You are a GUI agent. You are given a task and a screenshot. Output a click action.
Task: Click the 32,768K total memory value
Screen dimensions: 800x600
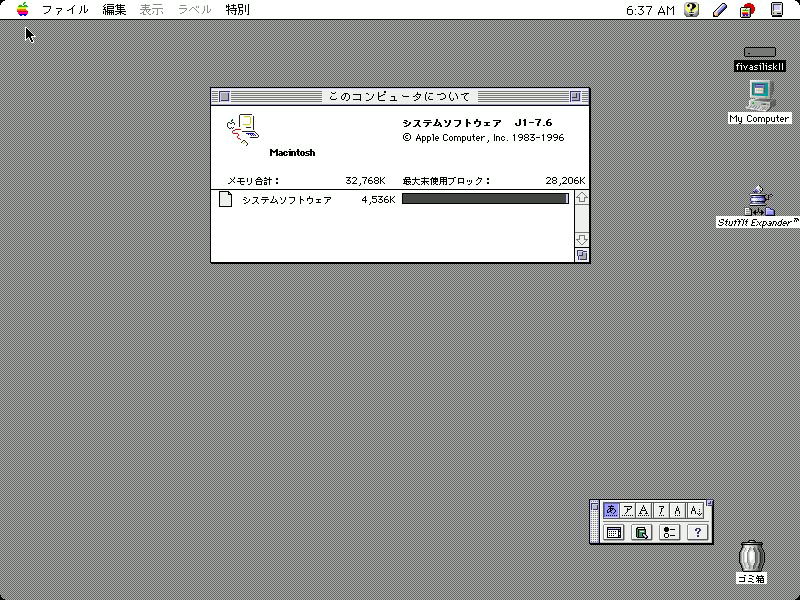pos(365,181)
